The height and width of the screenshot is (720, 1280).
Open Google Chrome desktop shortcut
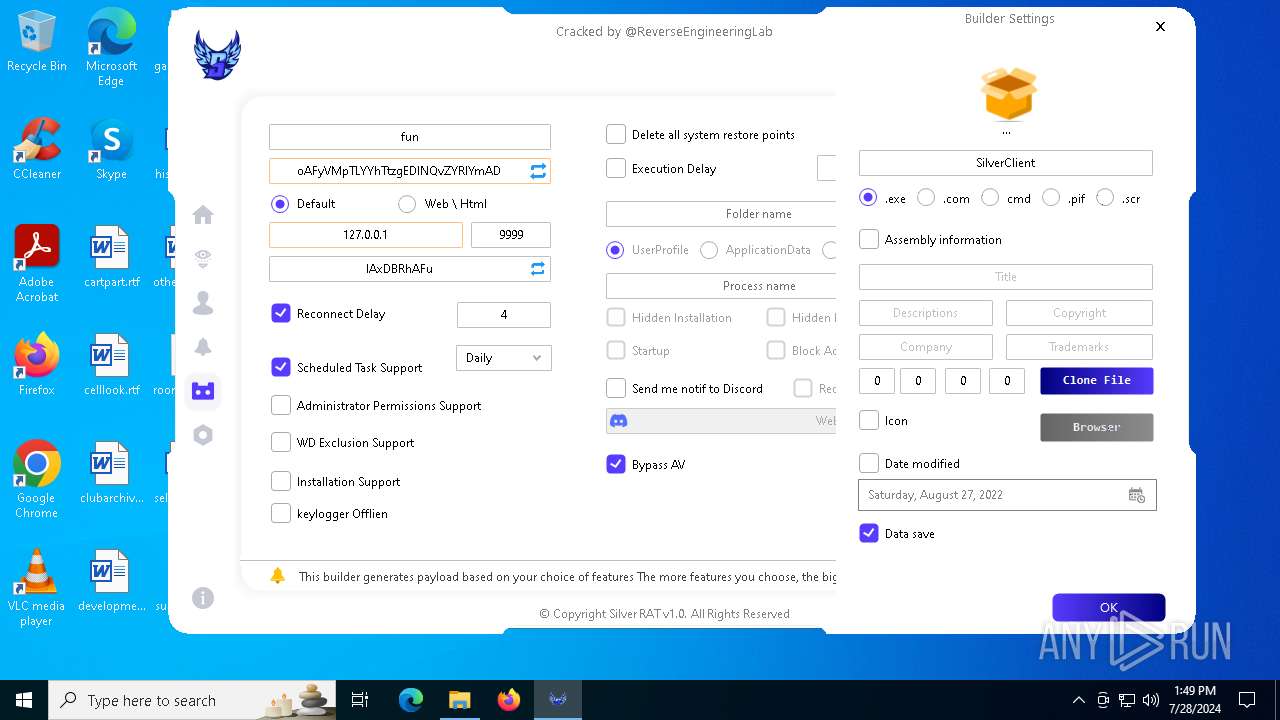coord(37,480)
